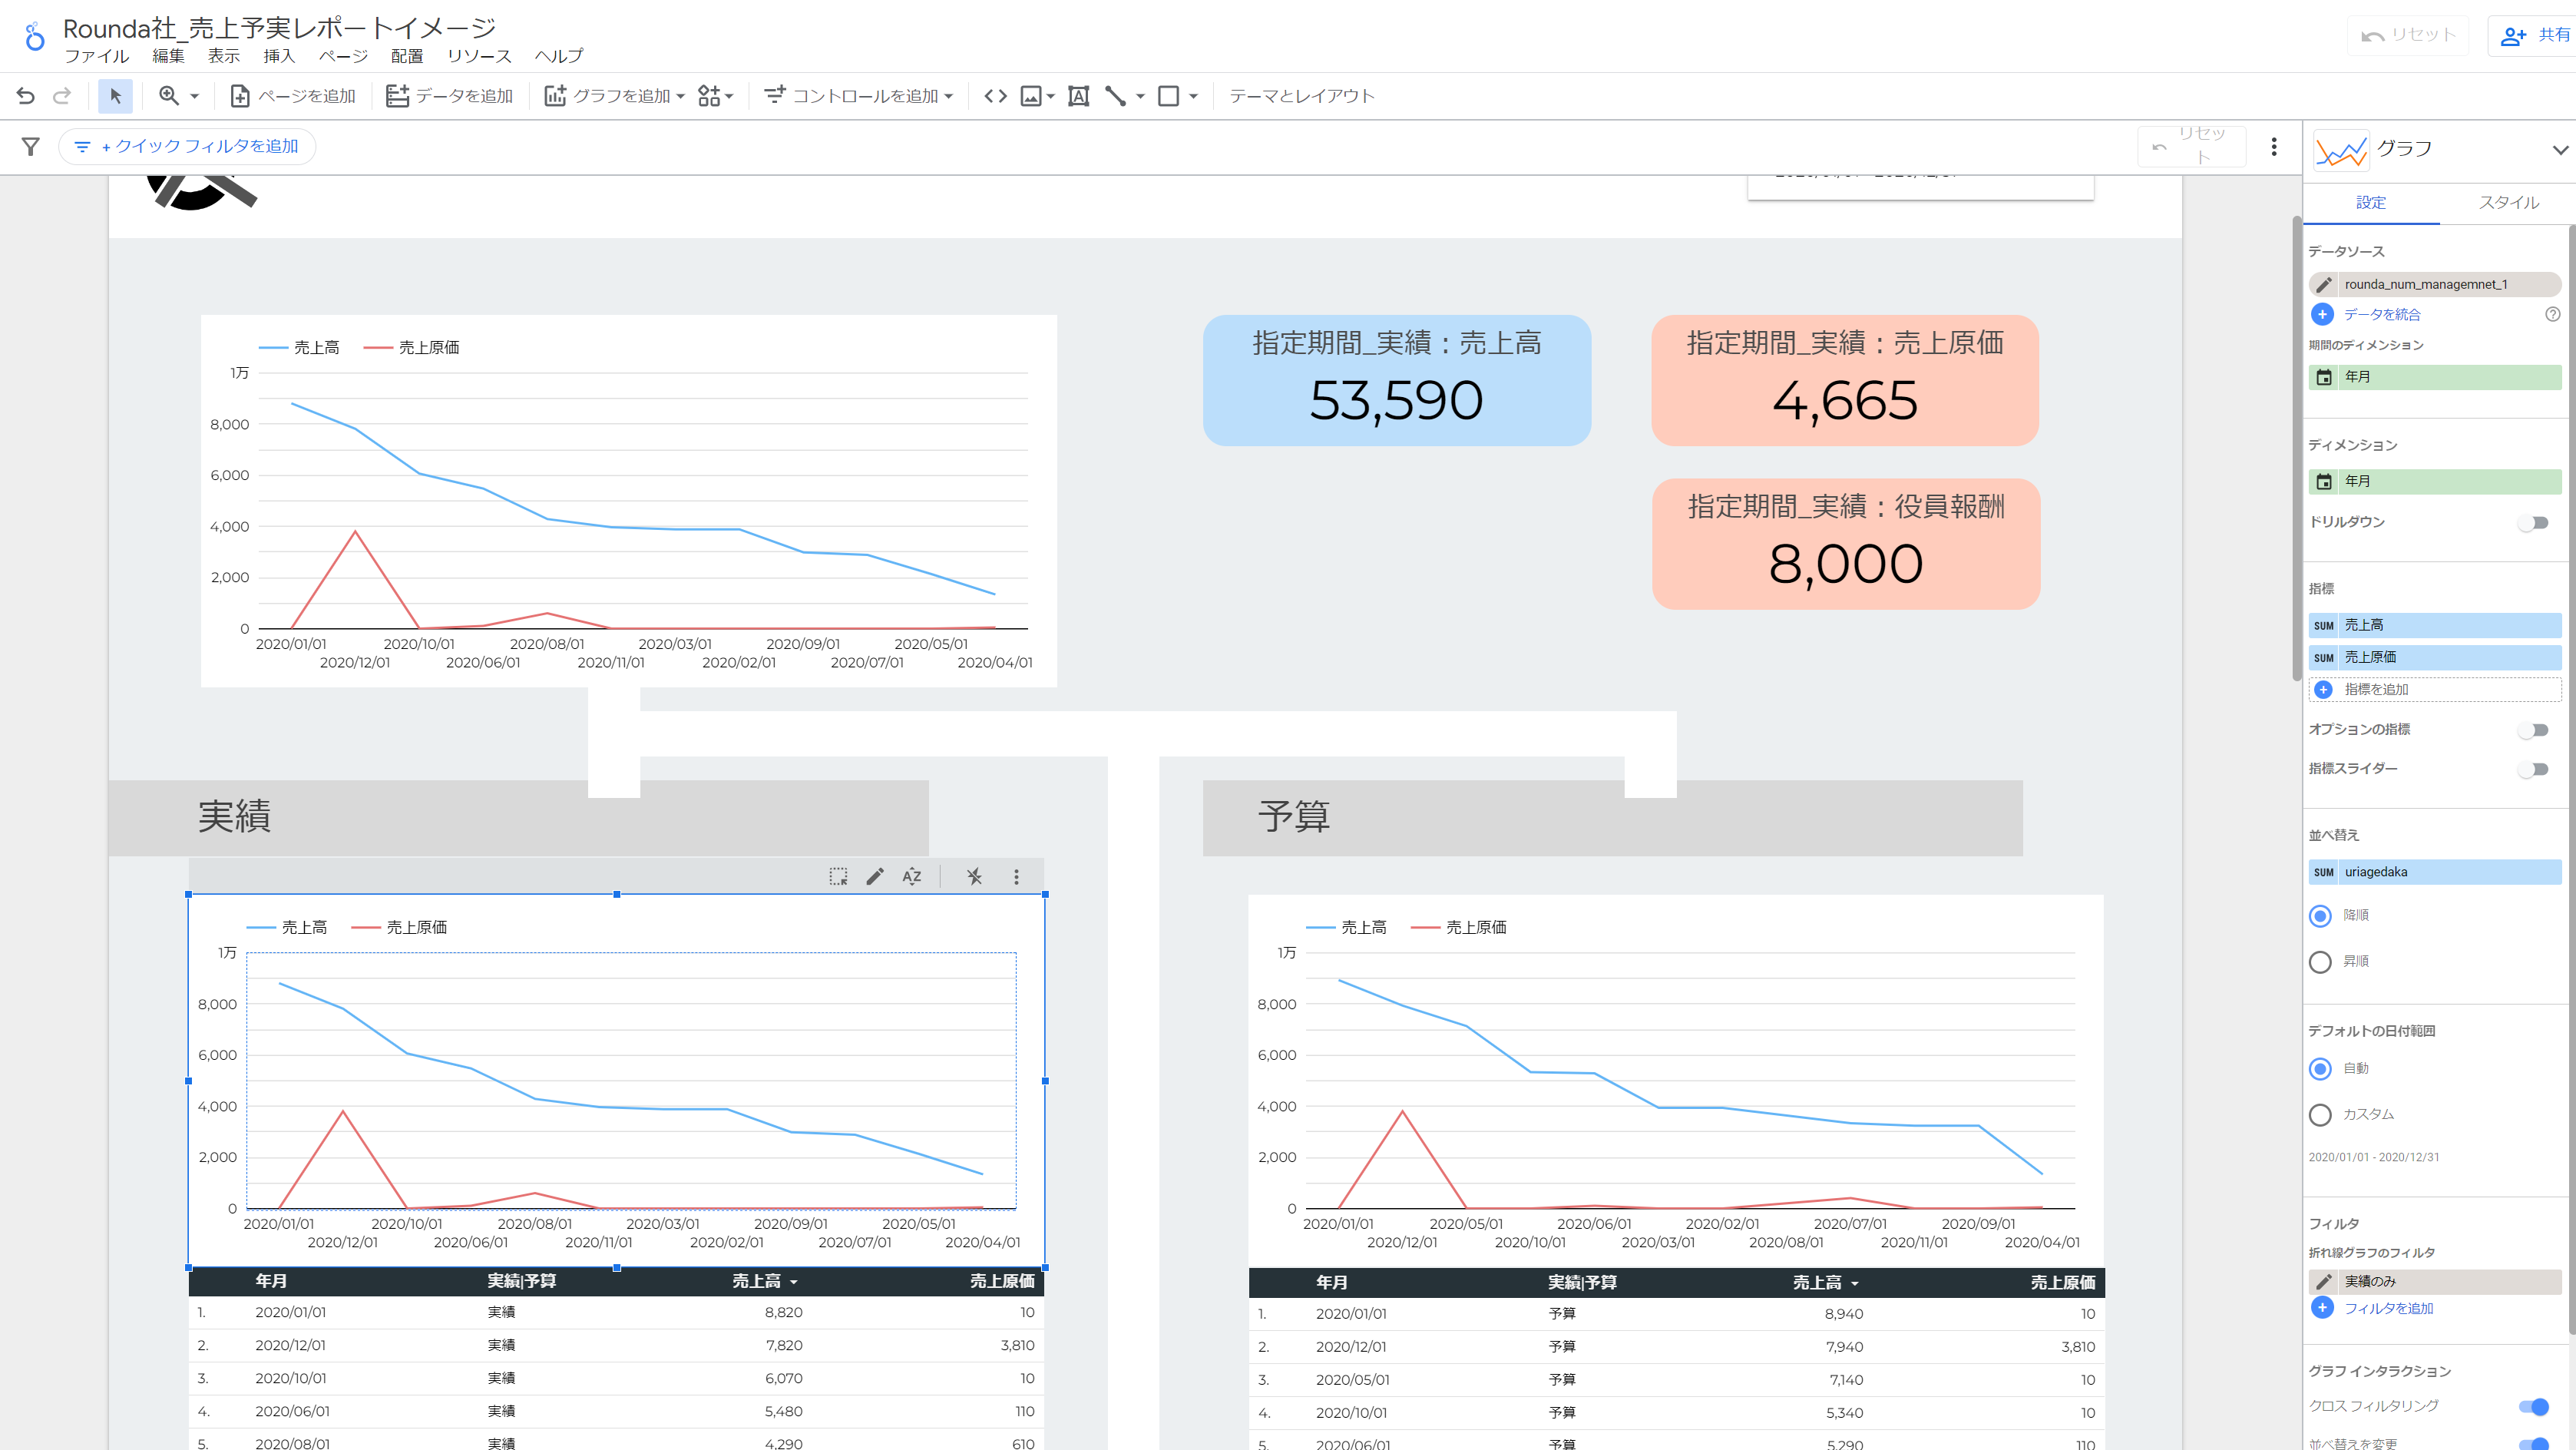This screenshot has height=1450, width=2576.
Task: Open the リソース menu
Action: 479,56
